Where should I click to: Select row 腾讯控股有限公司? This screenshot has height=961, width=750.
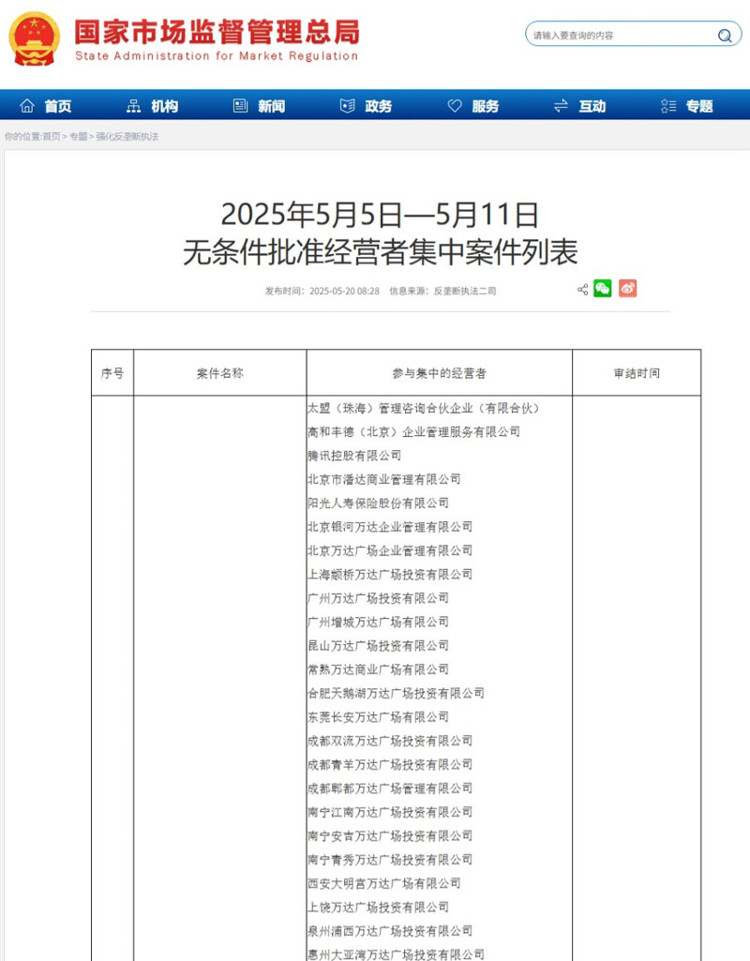click(x=354, y=456)
